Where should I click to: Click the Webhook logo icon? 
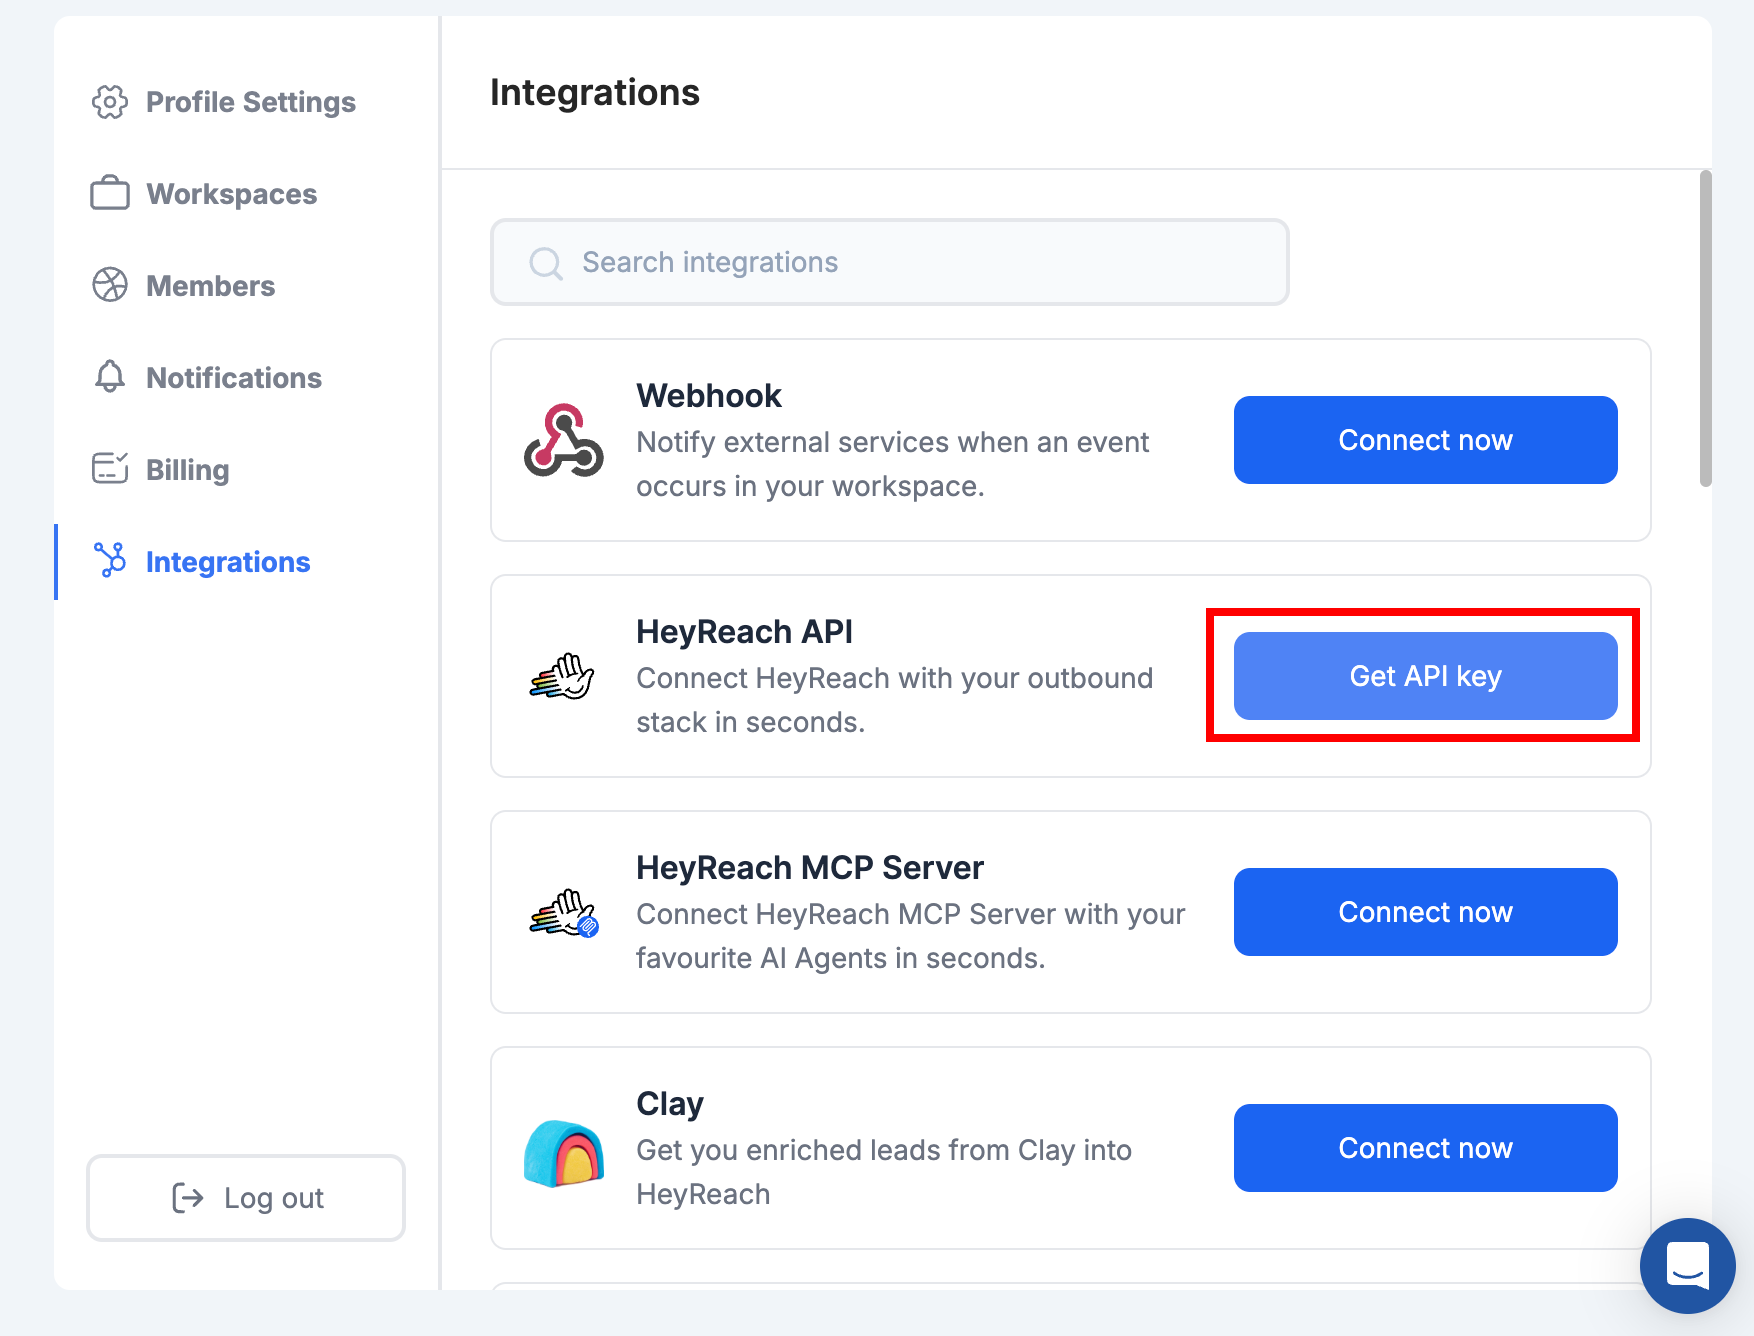tap(564, 440)
